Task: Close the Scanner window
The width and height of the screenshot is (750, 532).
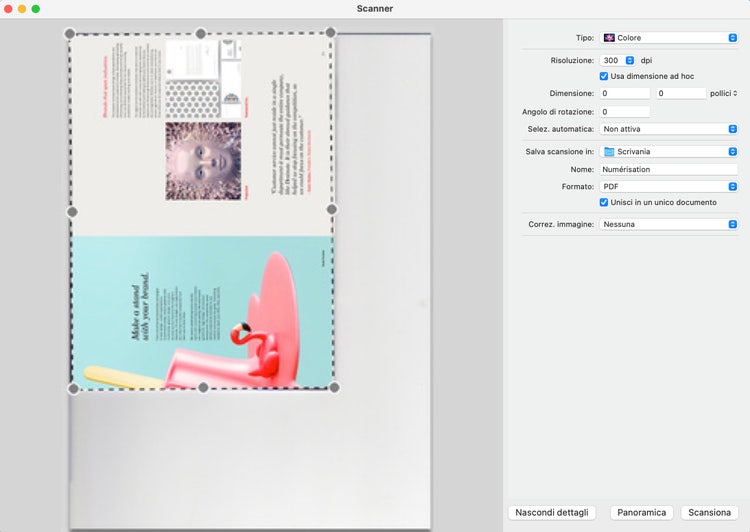Action: pyautogui.click(x=8, y=9)
